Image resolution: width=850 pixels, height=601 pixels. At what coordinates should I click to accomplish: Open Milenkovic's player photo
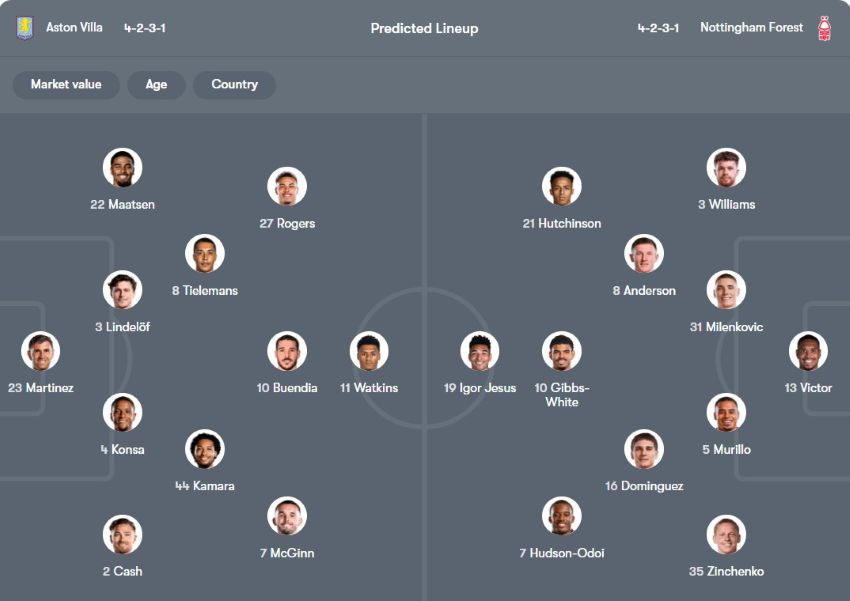point(726,290)
